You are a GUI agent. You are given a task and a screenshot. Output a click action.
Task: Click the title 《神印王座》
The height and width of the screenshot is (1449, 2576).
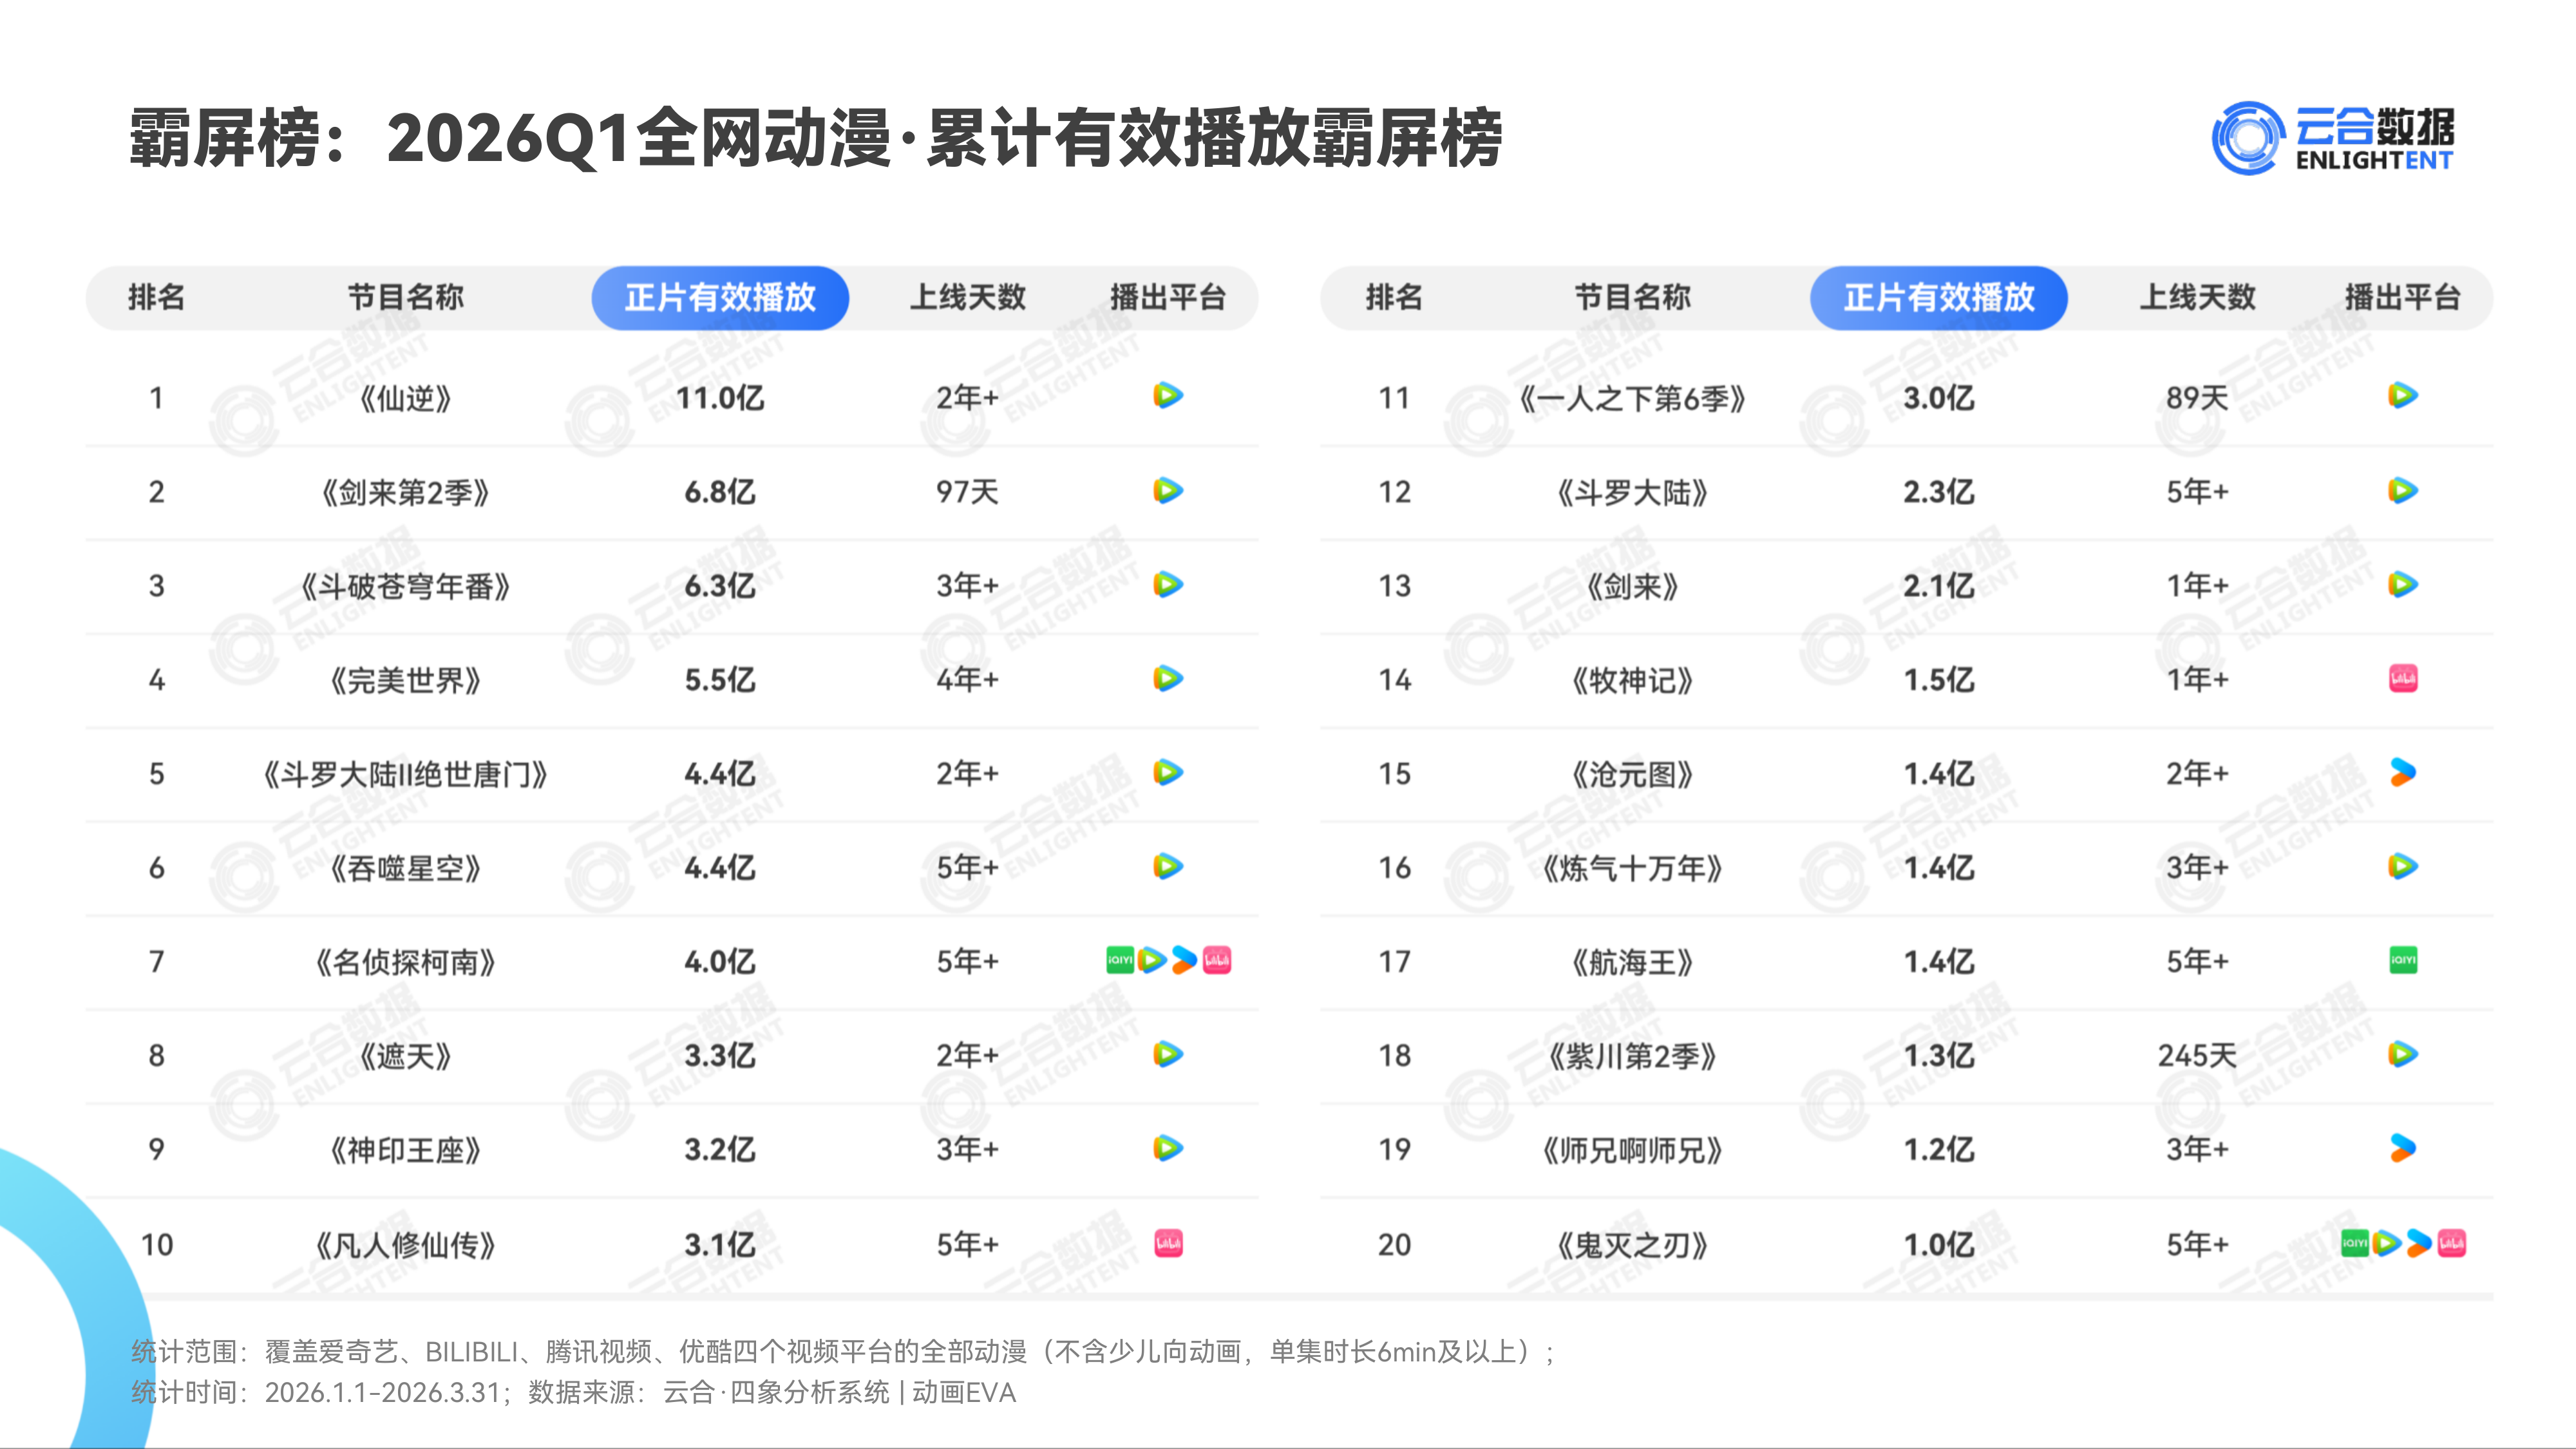coord(405,1150)
